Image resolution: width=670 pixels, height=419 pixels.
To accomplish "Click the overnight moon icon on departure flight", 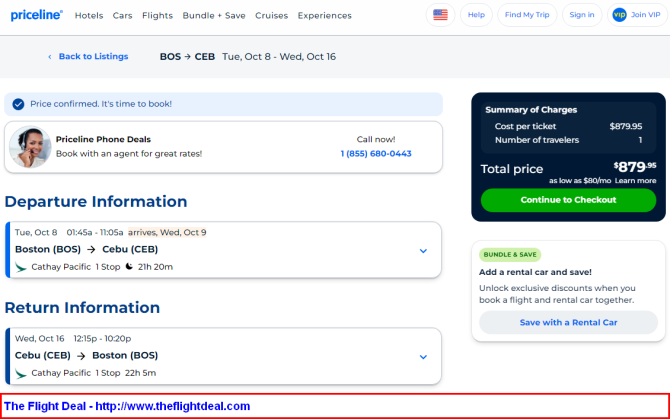I will (x=129, y=267).
